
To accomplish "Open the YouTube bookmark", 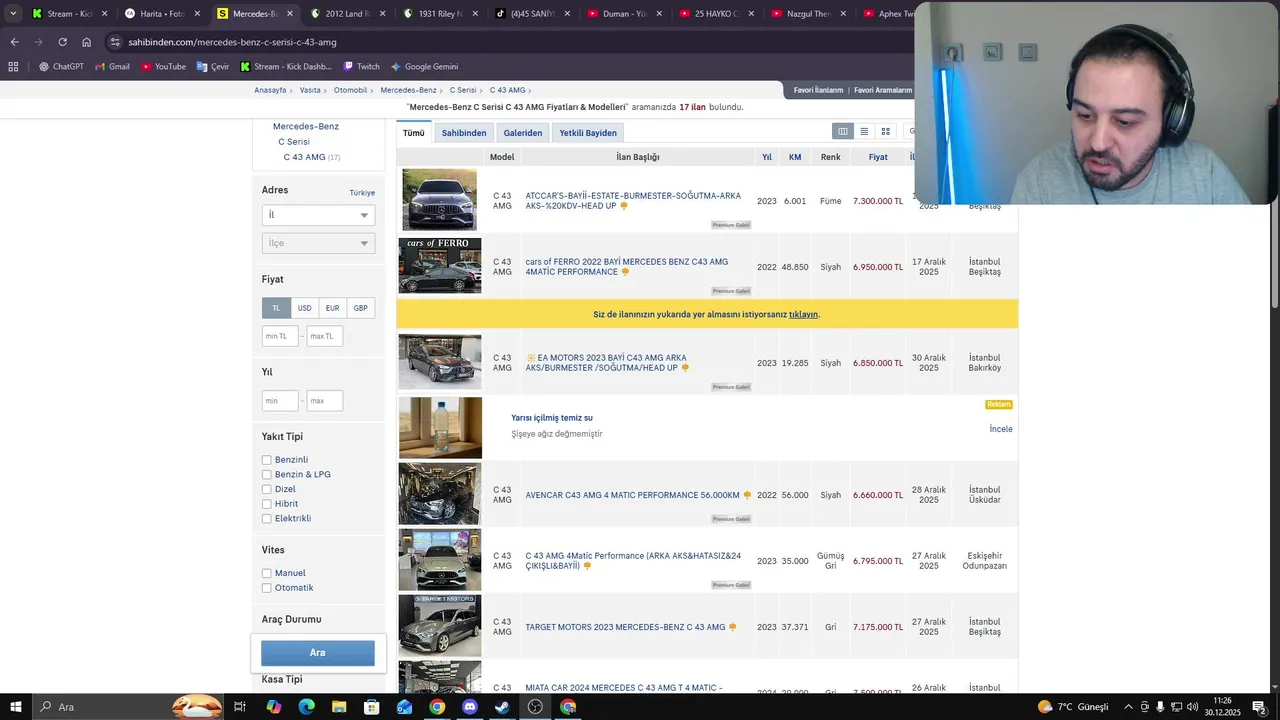I will click(163, 67).
